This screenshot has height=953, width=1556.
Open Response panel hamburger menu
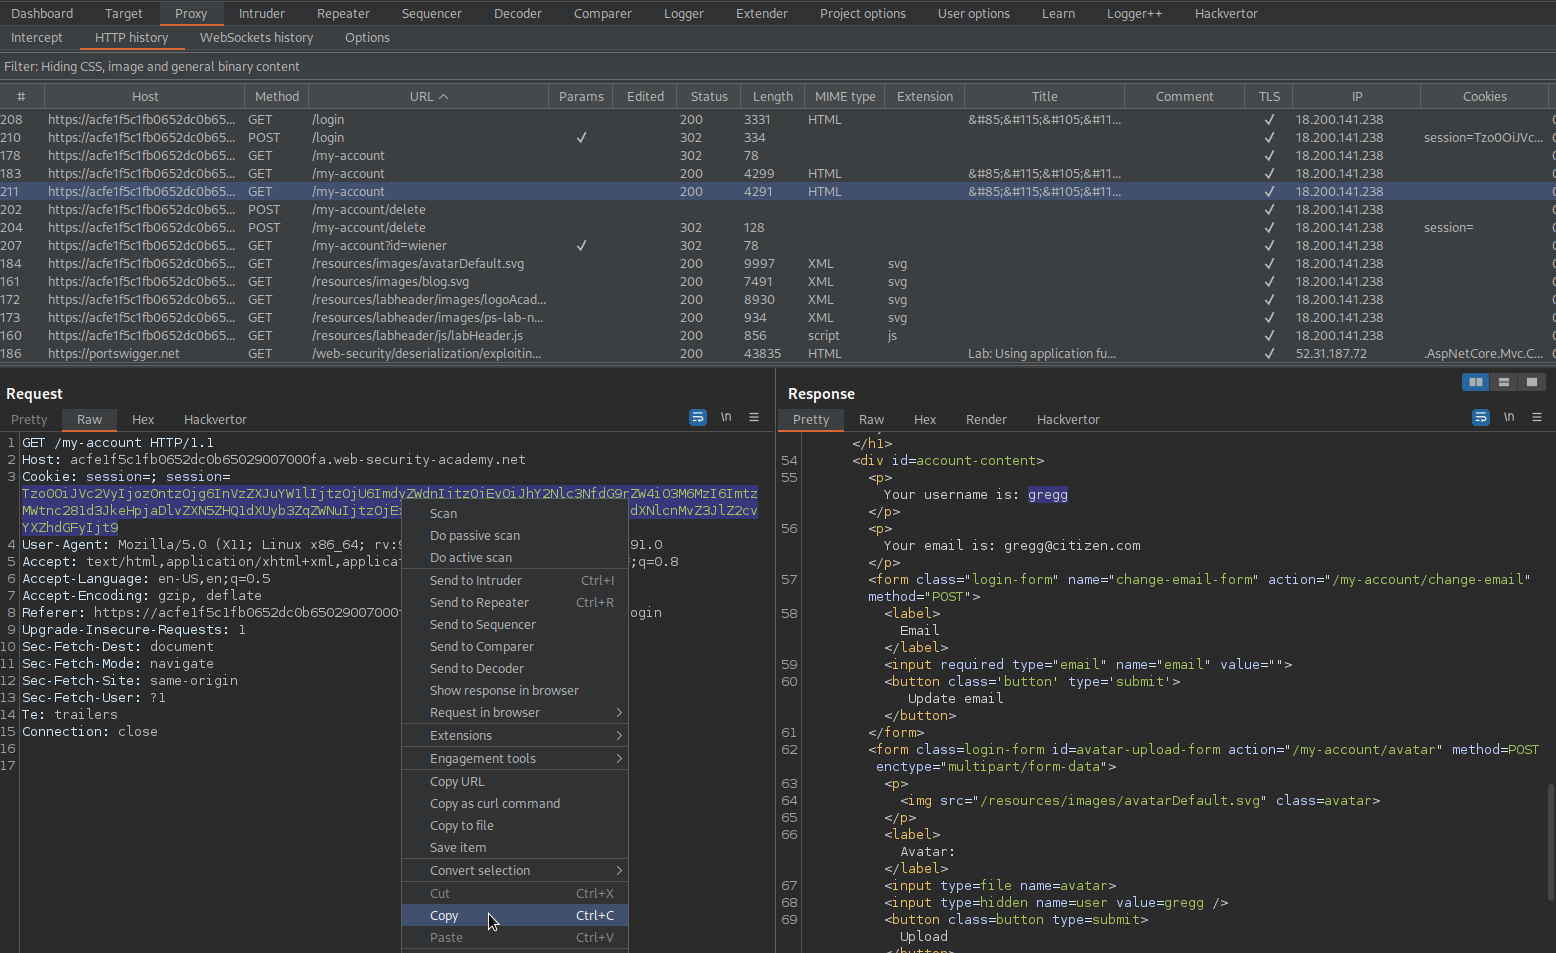[1537, 418]
